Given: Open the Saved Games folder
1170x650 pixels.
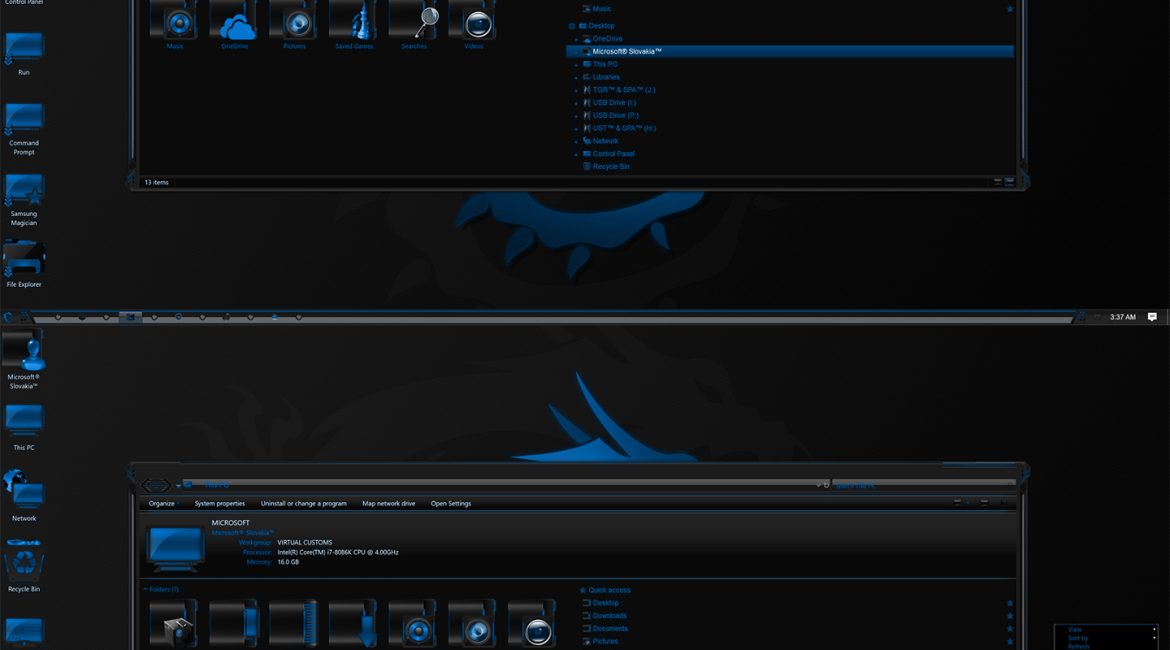Looking at the screenshot, I should pos(353,22).
